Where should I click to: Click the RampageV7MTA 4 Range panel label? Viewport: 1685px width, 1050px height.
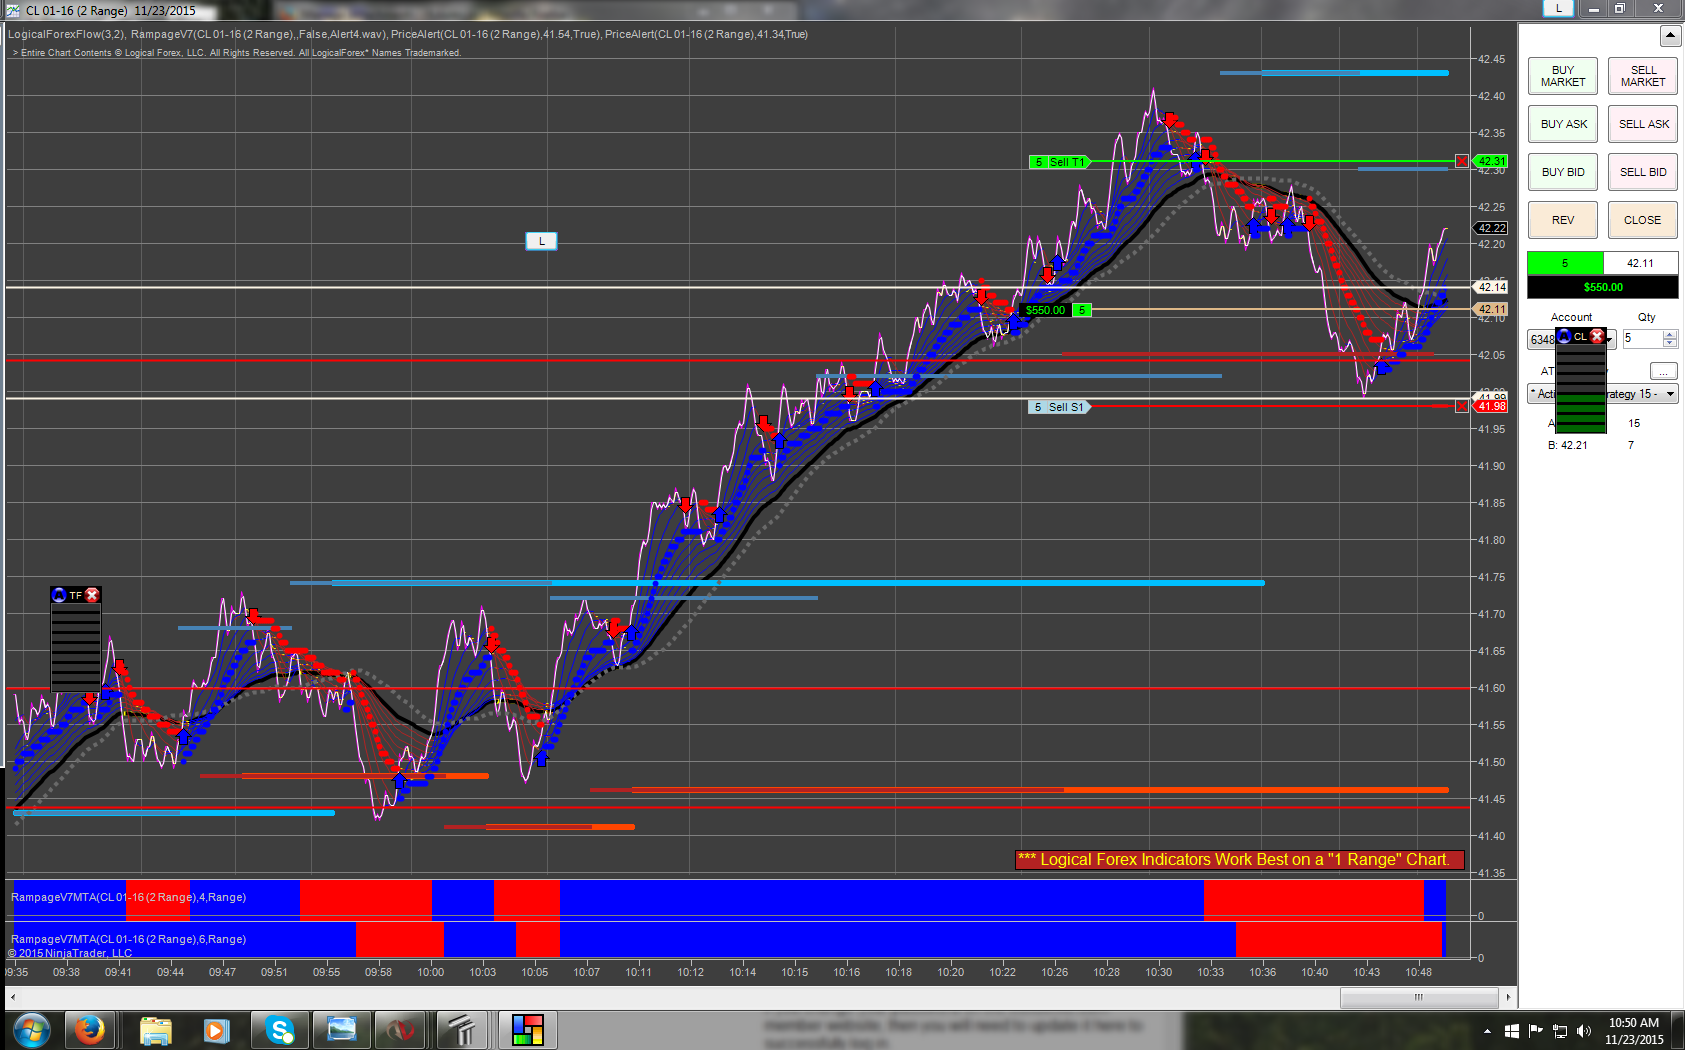(128, 897)
